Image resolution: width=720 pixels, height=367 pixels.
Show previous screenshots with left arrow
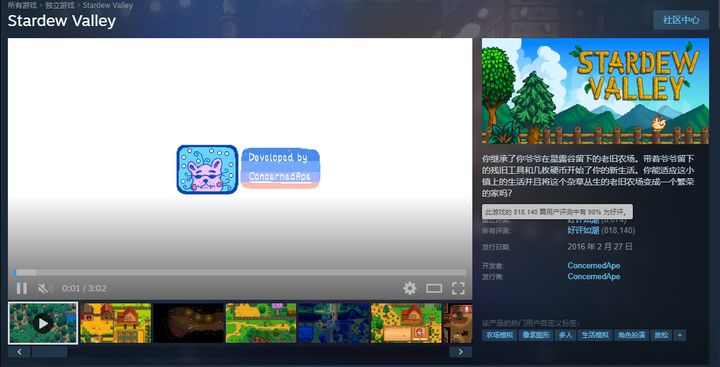tap(19, 352)
